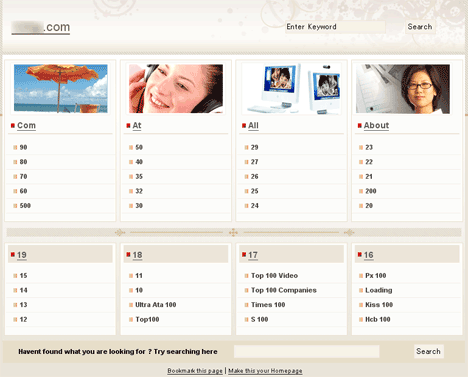468x377 pixels.
Task: Go to the 24 link
Action: 255,206
